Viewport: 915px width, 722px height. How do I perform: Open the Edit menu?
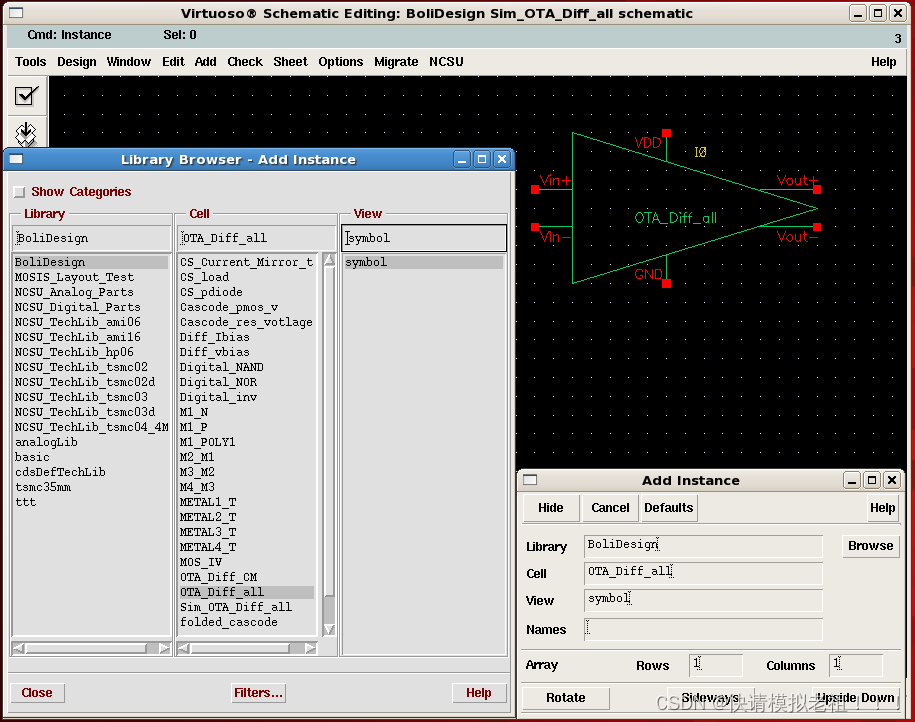coord(173,62)
